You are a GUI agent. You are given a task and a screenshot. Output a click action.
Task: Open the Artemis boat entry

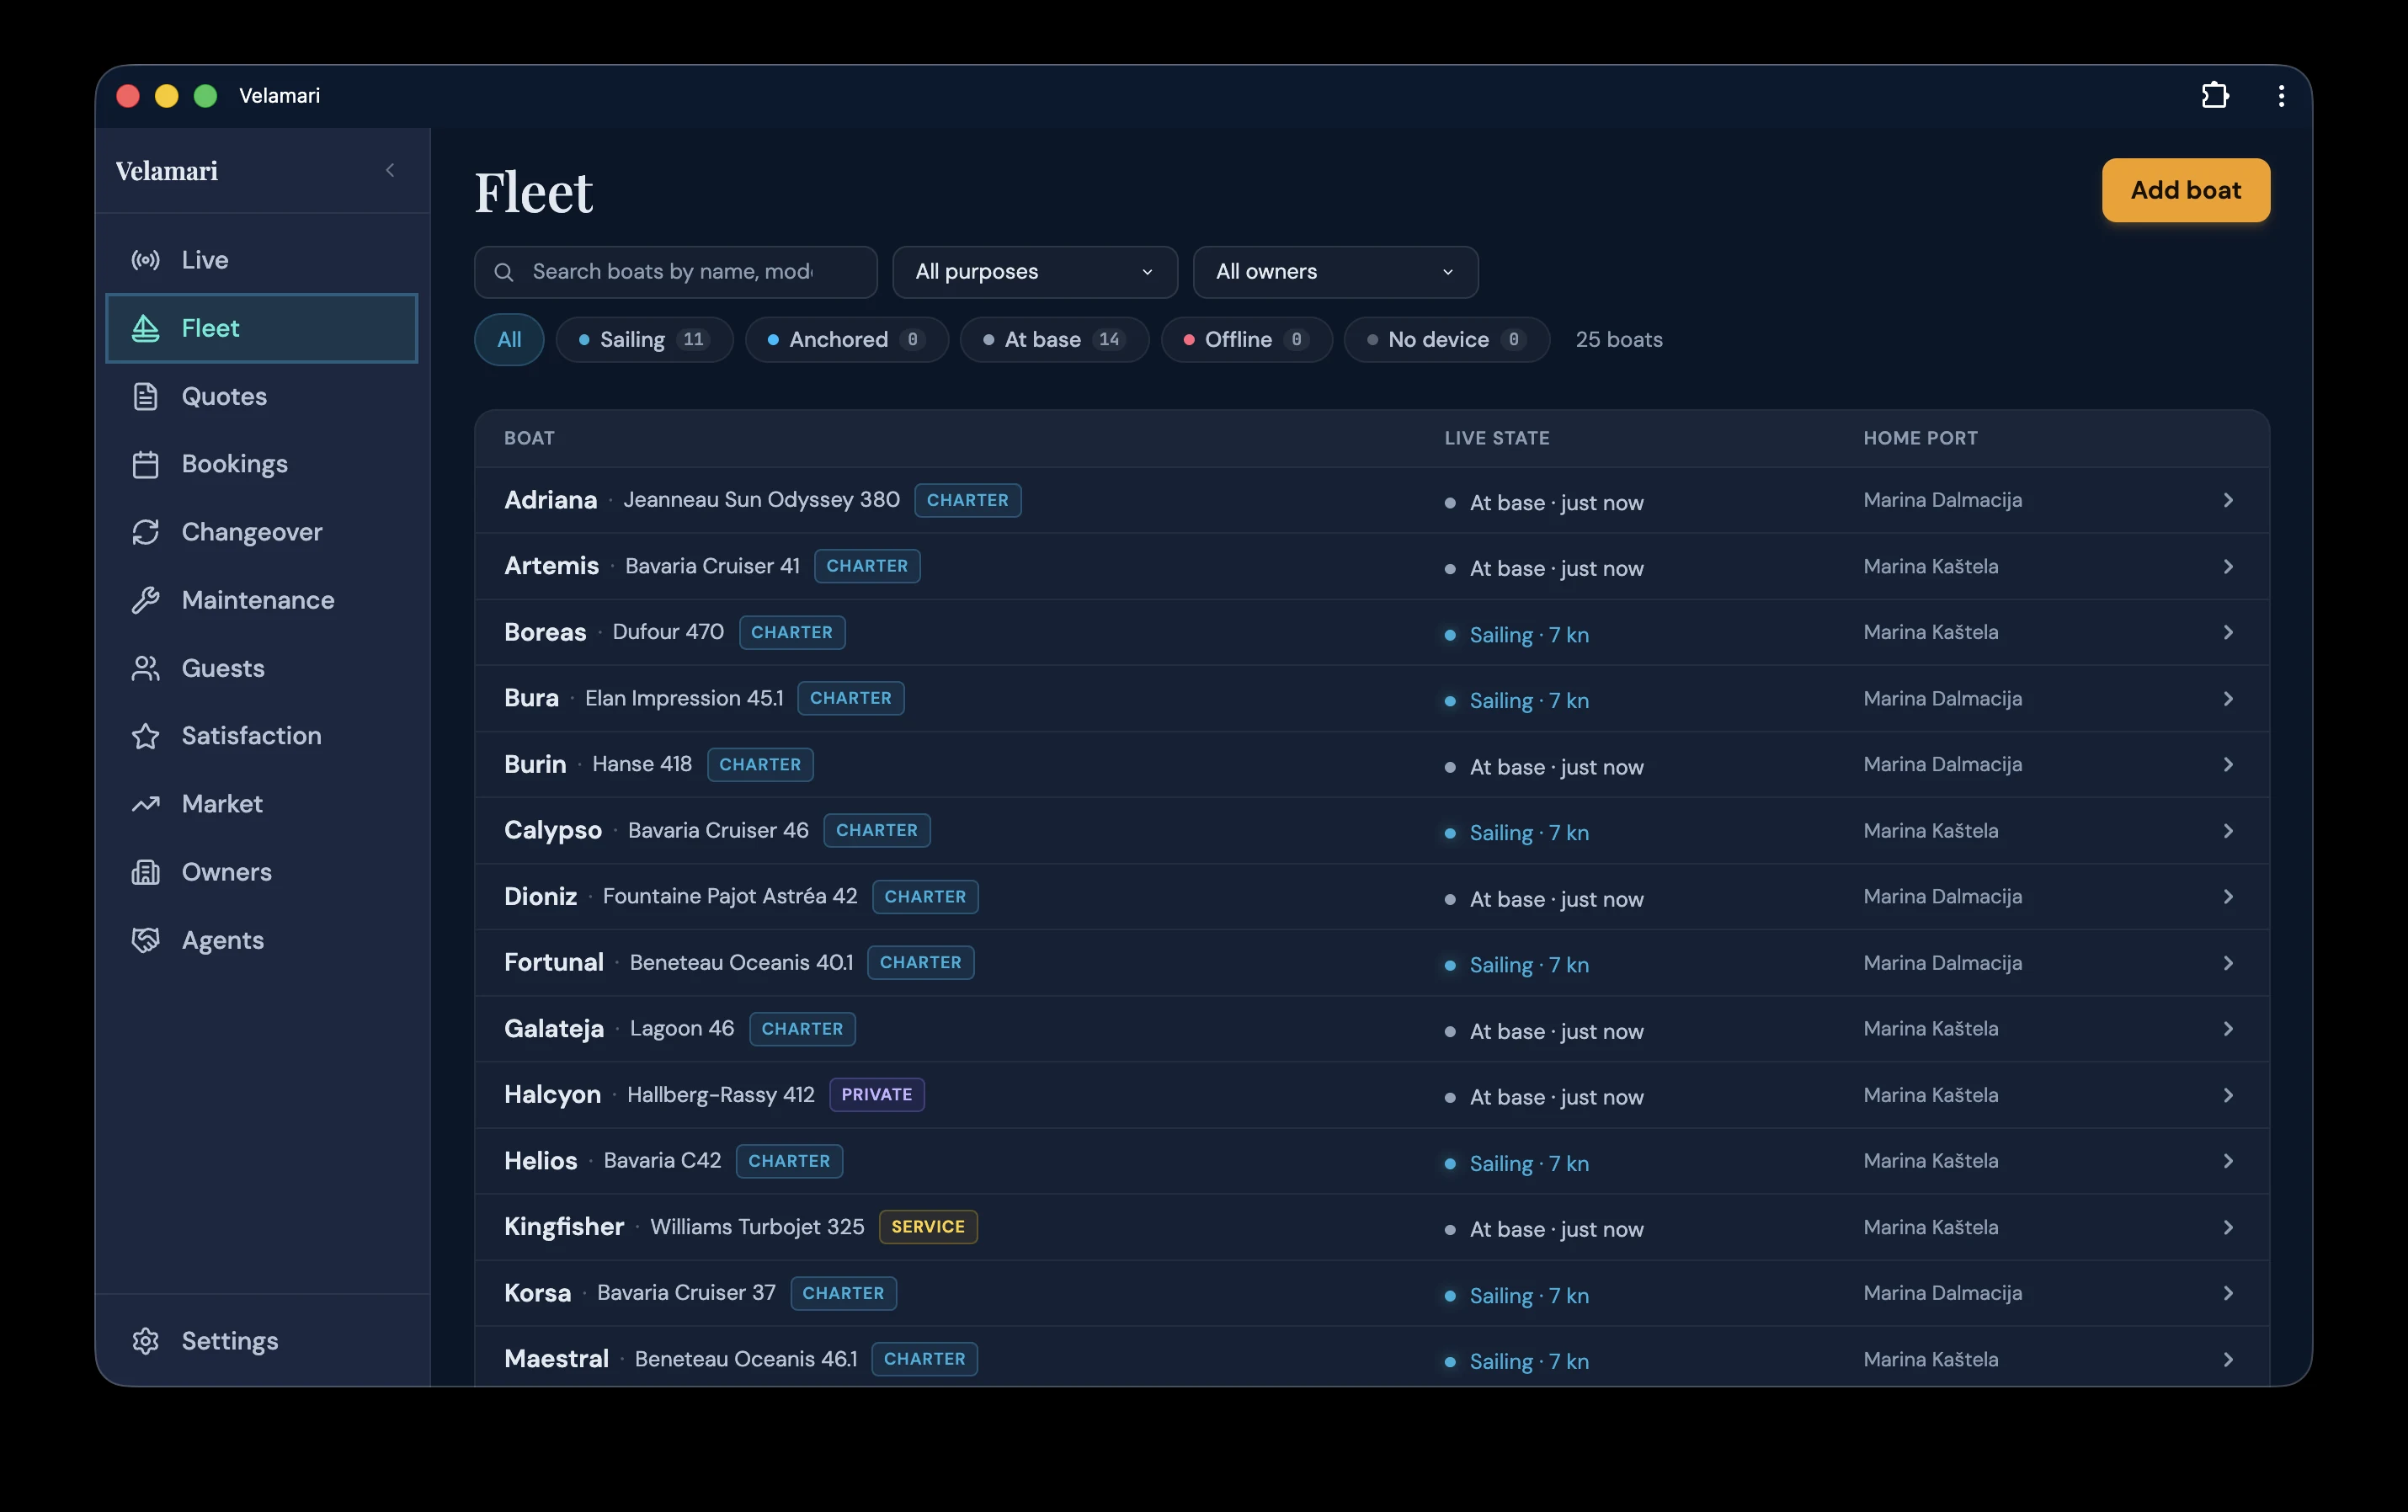[x=1371, y=566]
